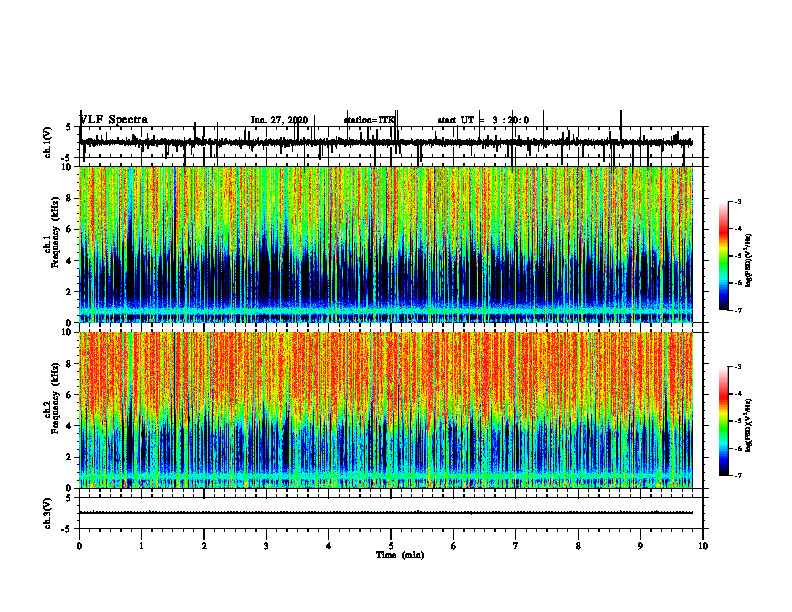Click the ch.2 frequency tick "8"
792x612 pixels.
[71, 364]
